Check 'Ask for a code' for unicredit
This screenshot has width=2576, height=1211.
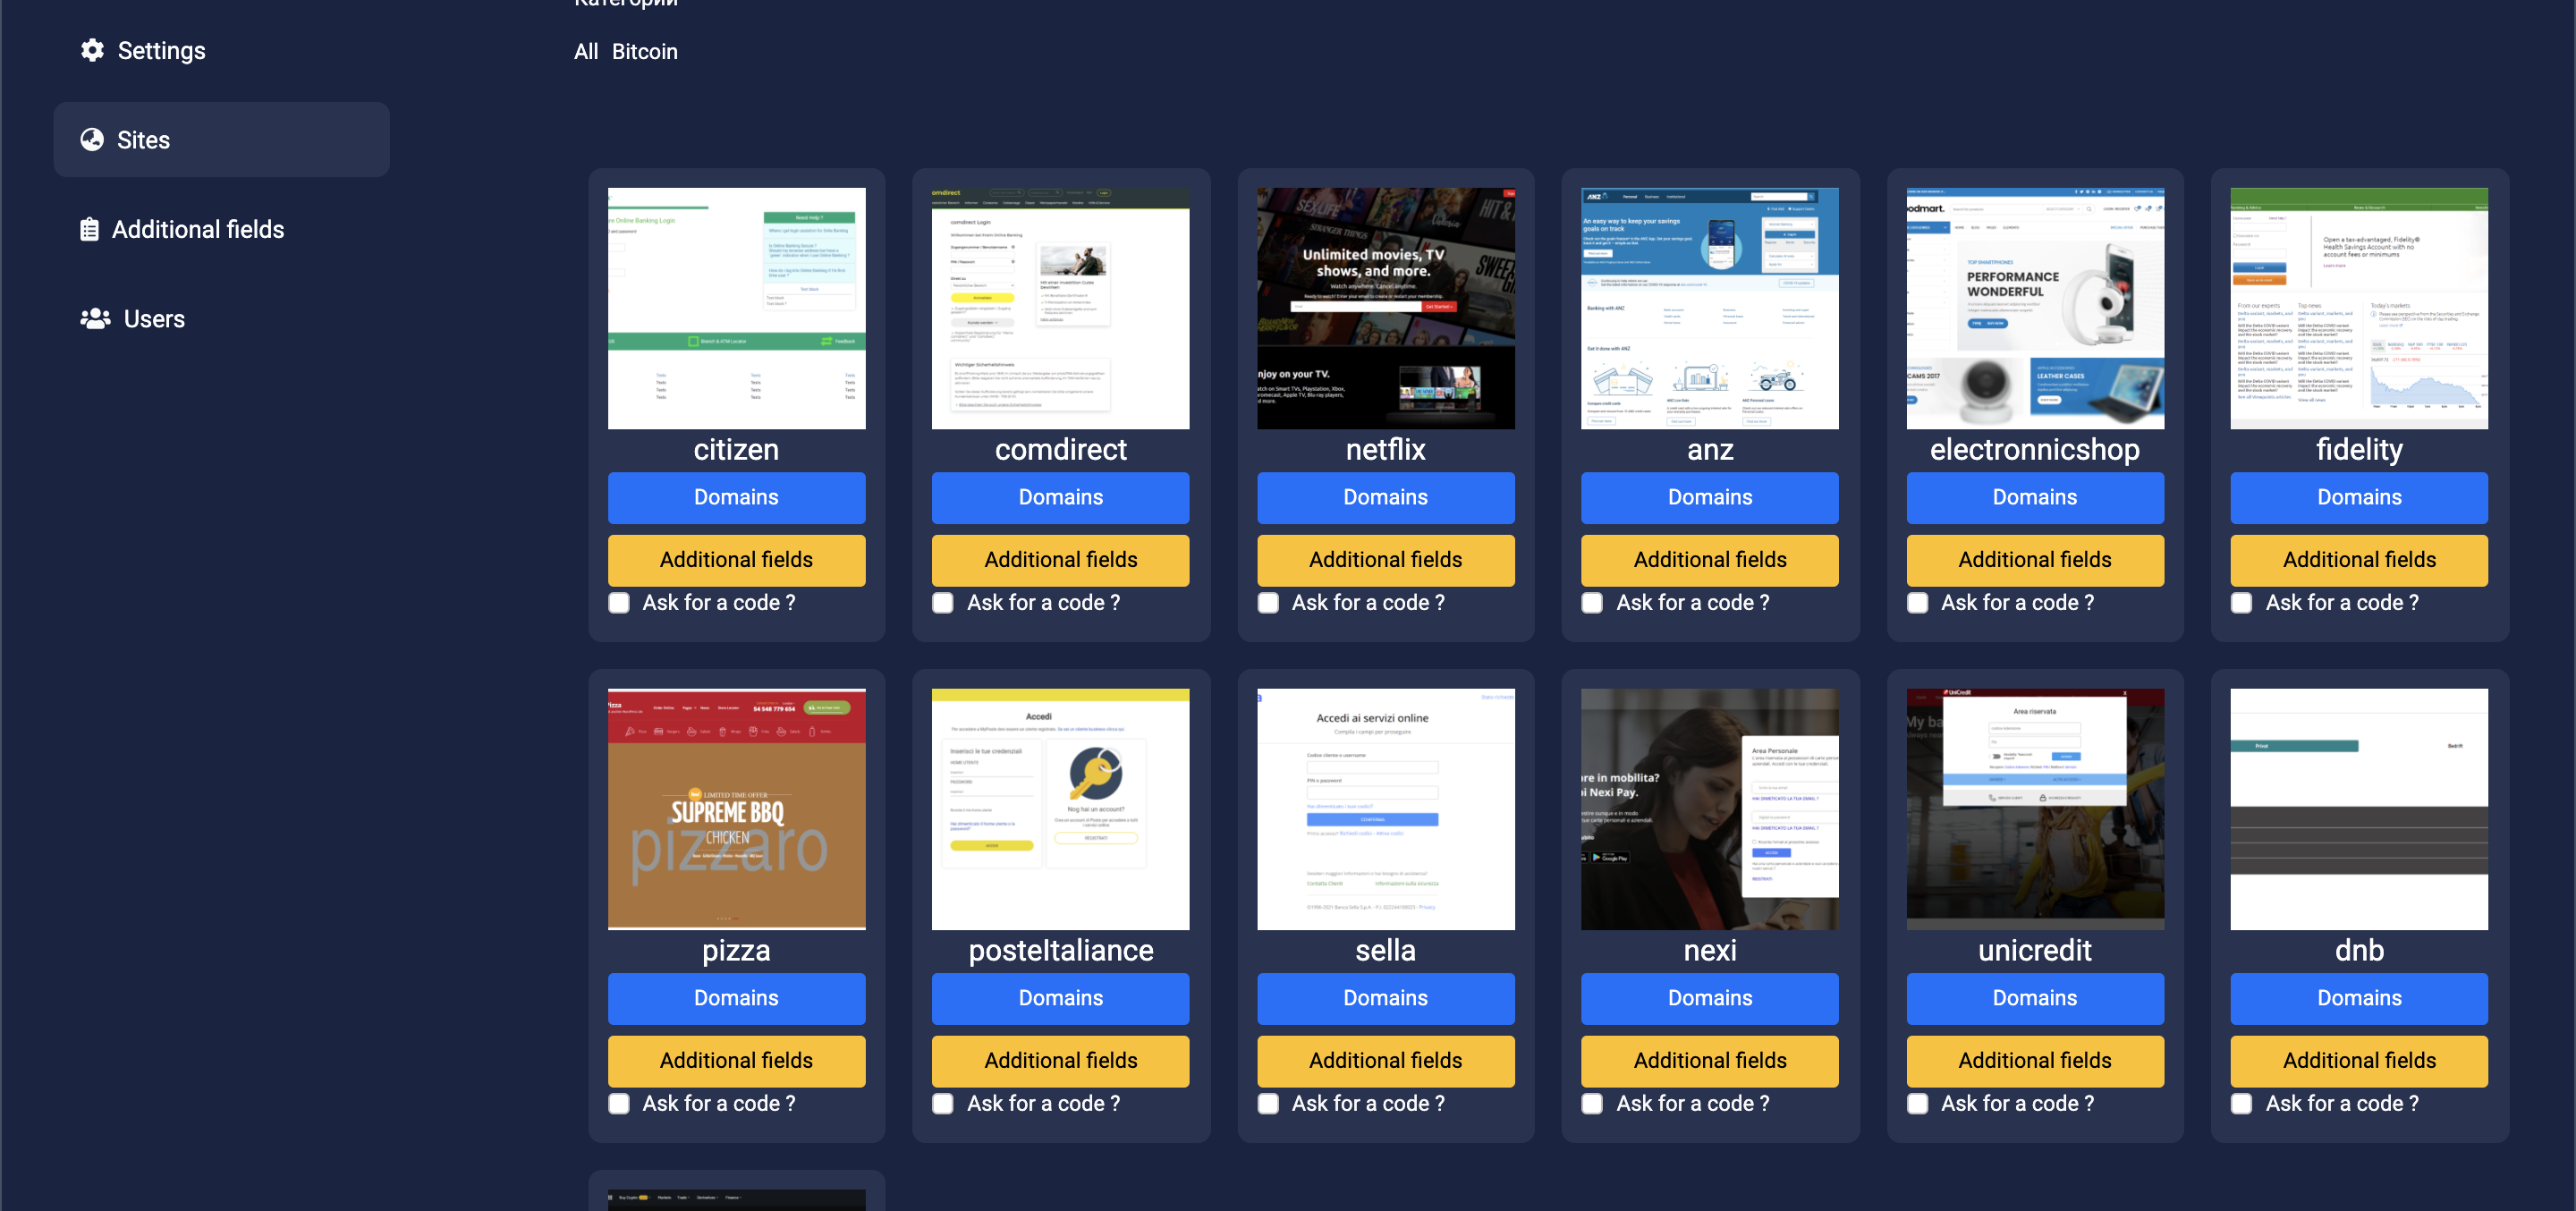pos(1917,1104)
